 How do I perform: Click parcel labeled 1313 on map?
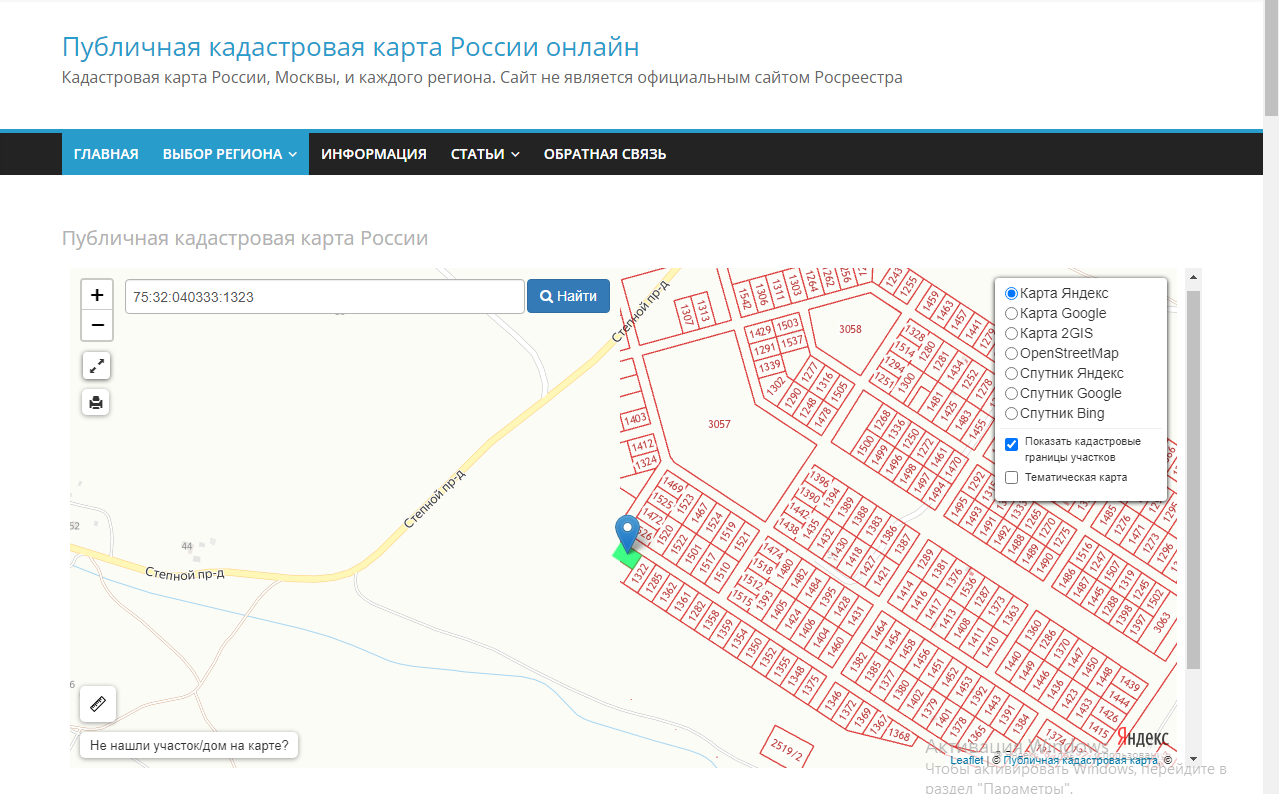coord(703,310)
